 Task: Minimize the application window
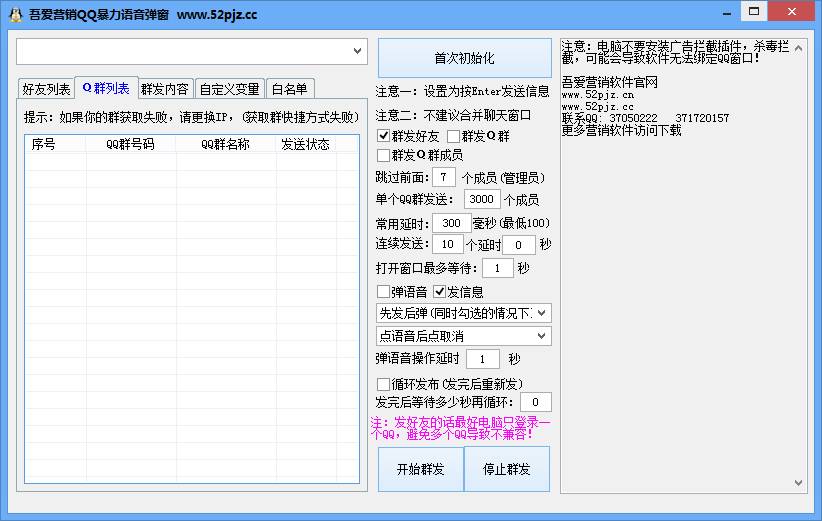727,13
